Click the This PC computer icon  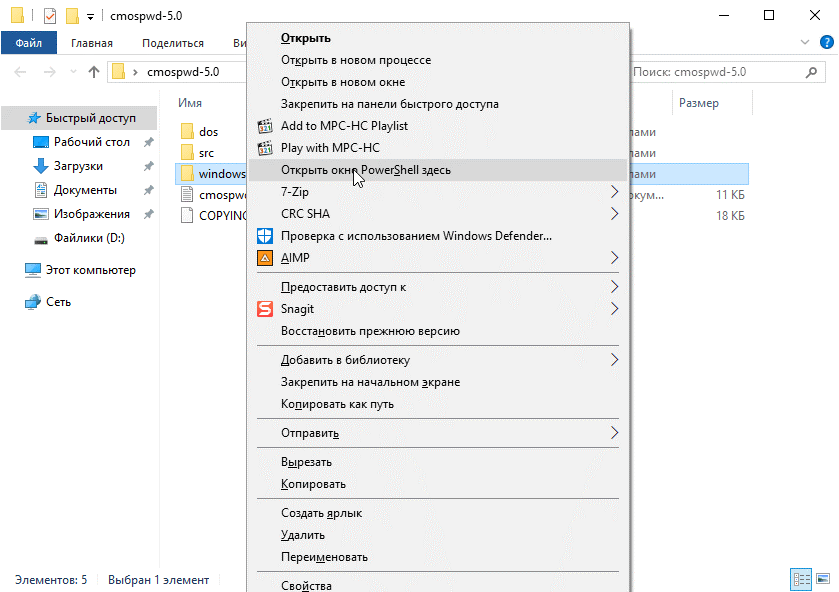[34, 270]
